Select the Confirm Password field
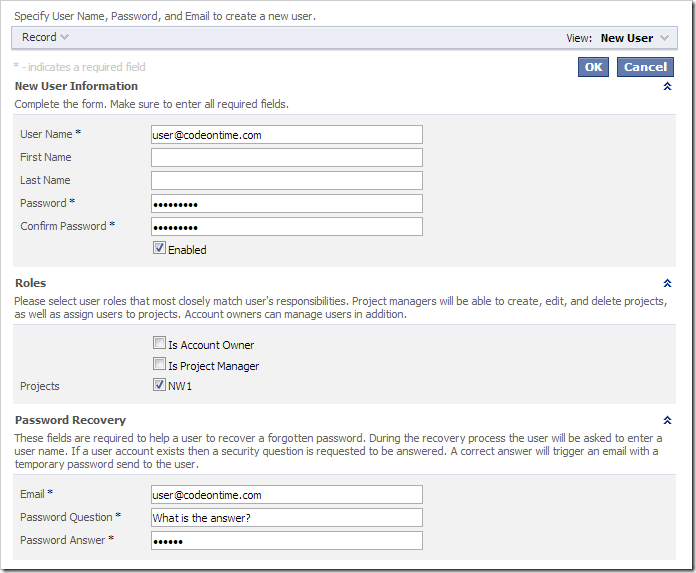696x573 pixels. (x=286, y=227)
